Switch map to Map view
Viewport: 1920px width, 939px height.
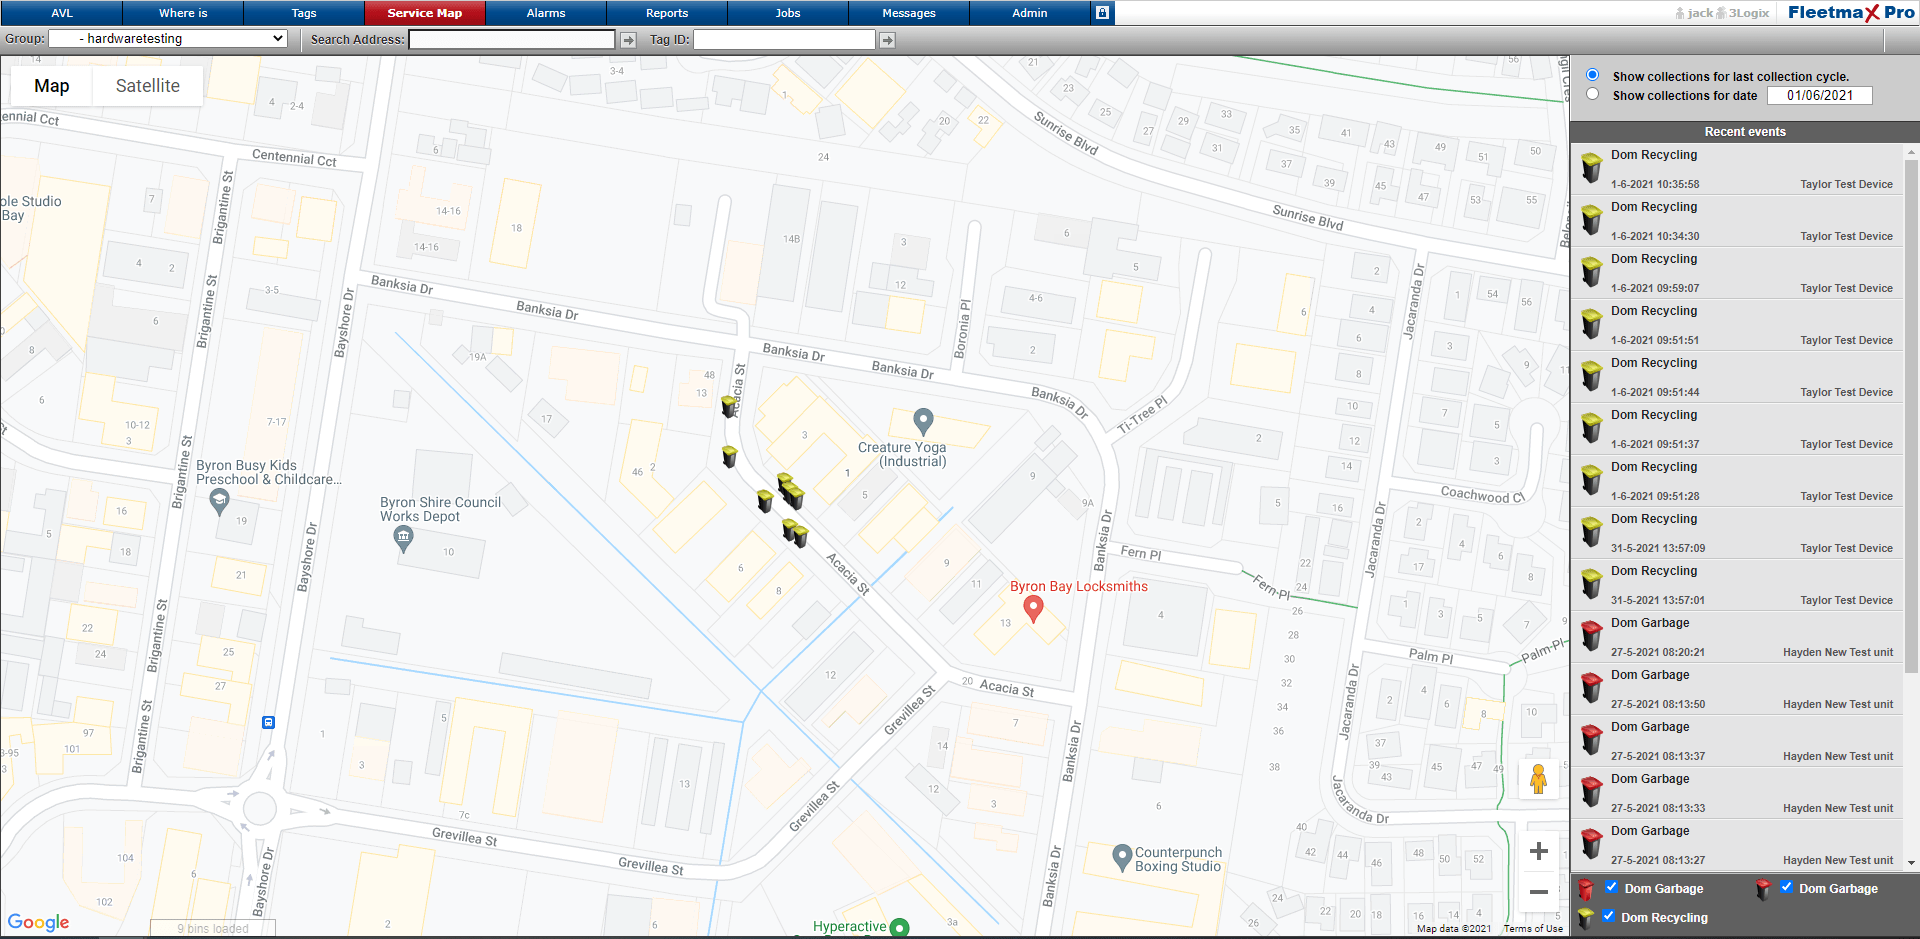click(x=52, y=86)
